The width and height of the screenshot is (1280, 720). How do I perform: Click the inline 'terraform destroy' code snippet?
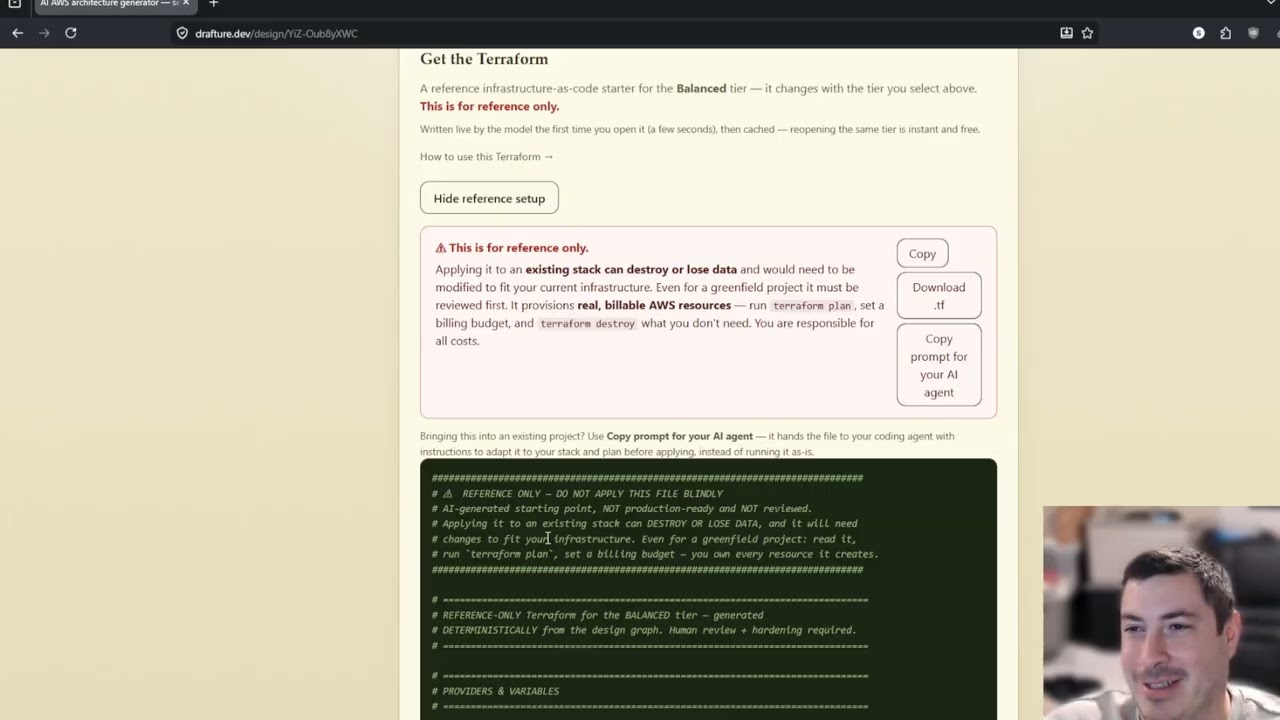(587, 324)
